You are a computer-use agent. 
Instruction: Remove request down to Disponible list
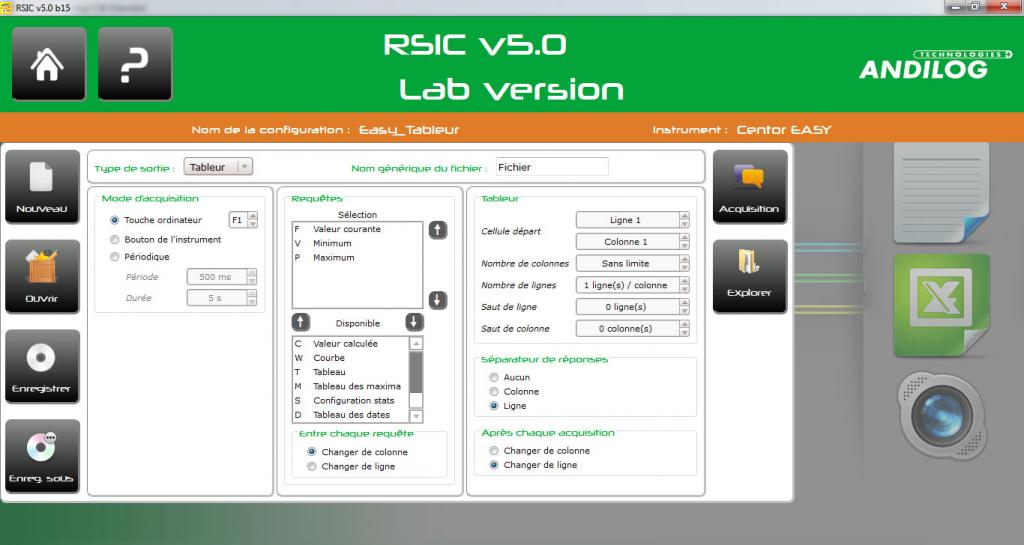pyautogui.click(x=414, y=322)
